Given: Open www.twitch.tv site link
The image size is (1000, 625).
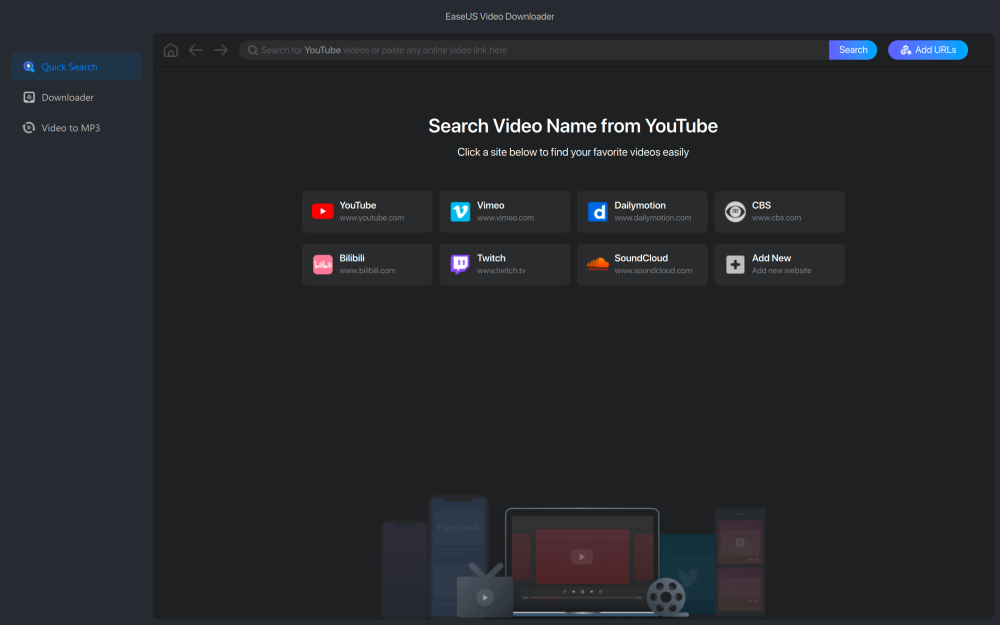Looking at the screenshot, I should click(501, 271).
